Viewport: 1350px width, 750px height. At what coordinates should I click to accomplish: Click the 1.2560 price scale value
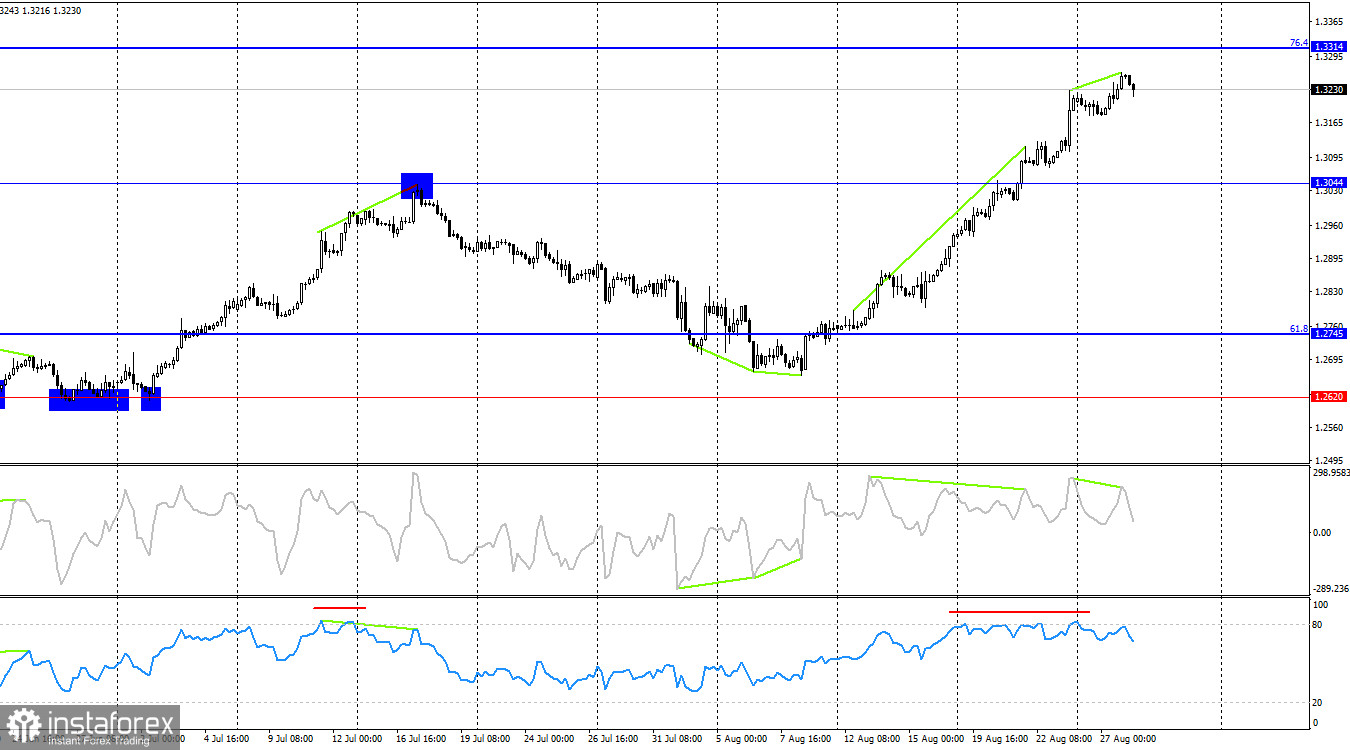point(1329,428)
